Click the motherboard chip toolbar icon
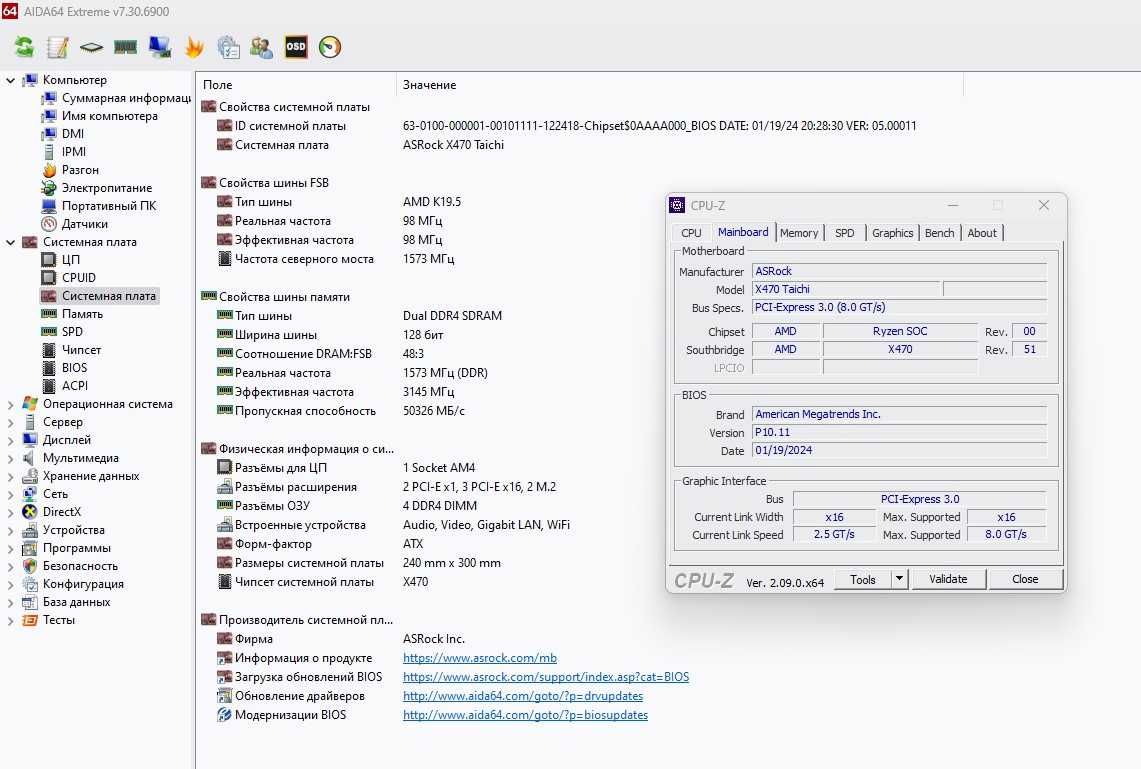1141x769 pixels. click(x=91, y=47)
